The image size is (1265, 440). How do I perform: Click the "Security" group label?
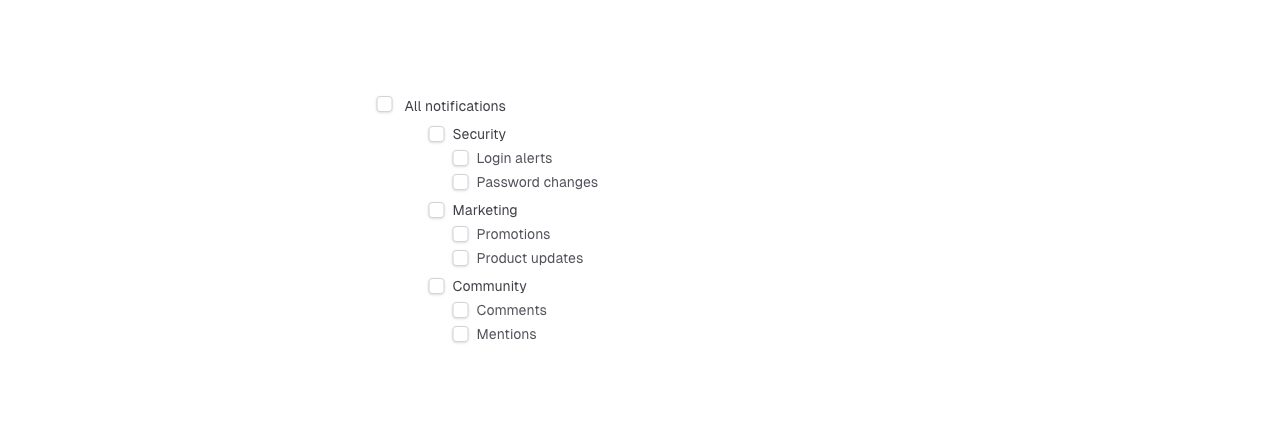pos(479,134)
